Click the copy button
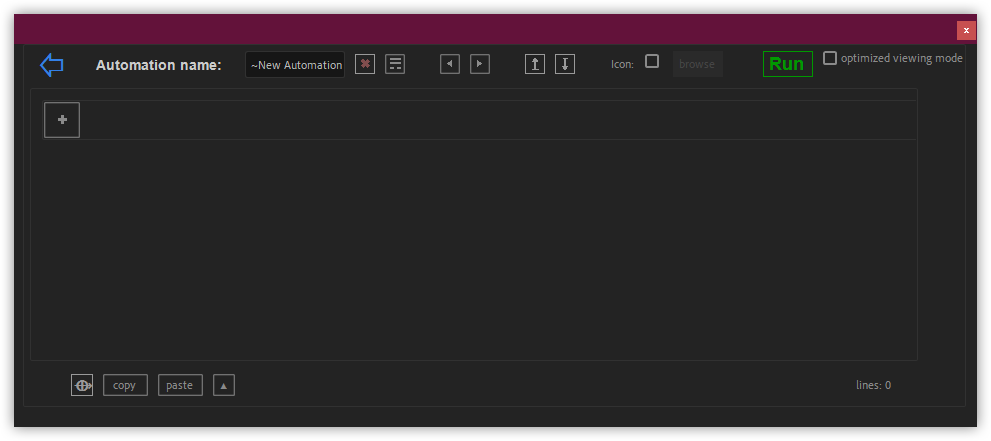Screen dimensions: 991x441 [x=125, y=385]
